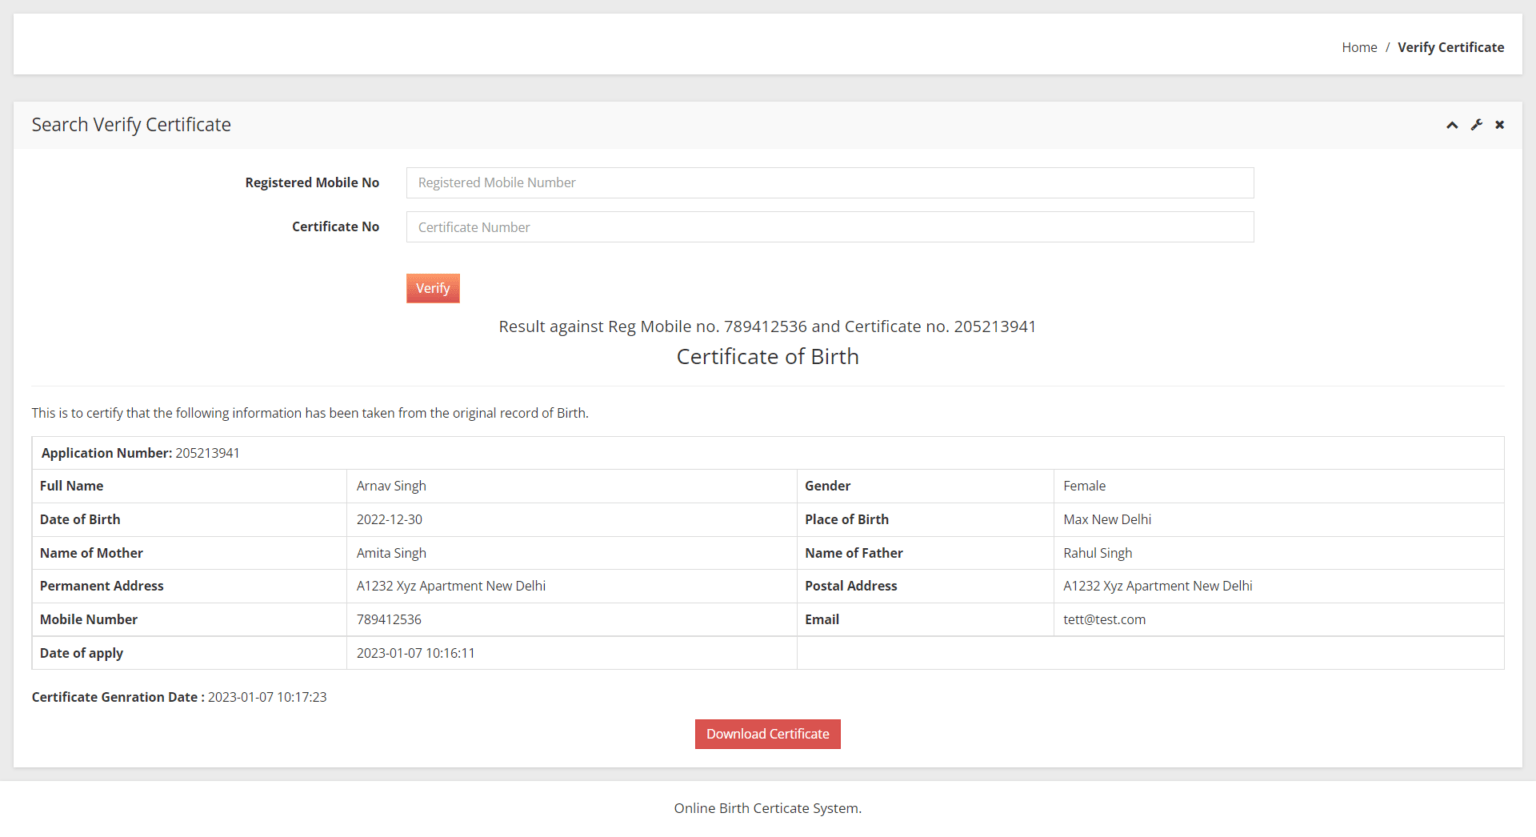
Task: Click the Certificate of Birth heading
Action: (x=767, y=356)
